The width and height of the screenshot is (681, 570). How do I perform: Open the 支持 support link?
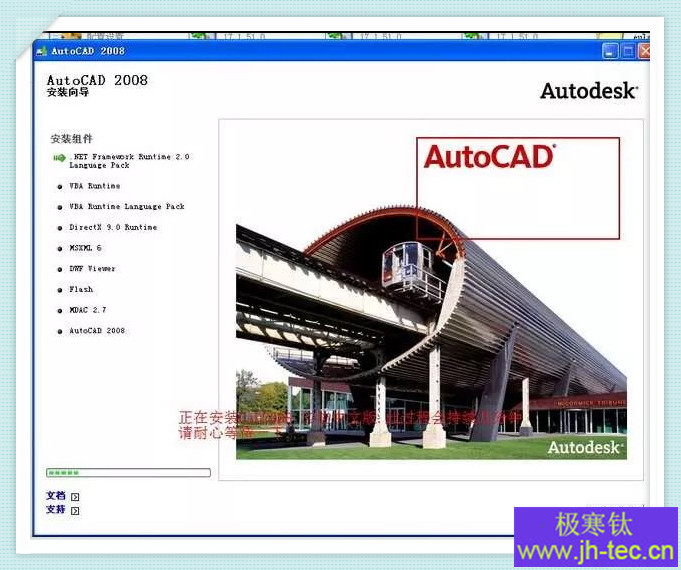point(56,509)
